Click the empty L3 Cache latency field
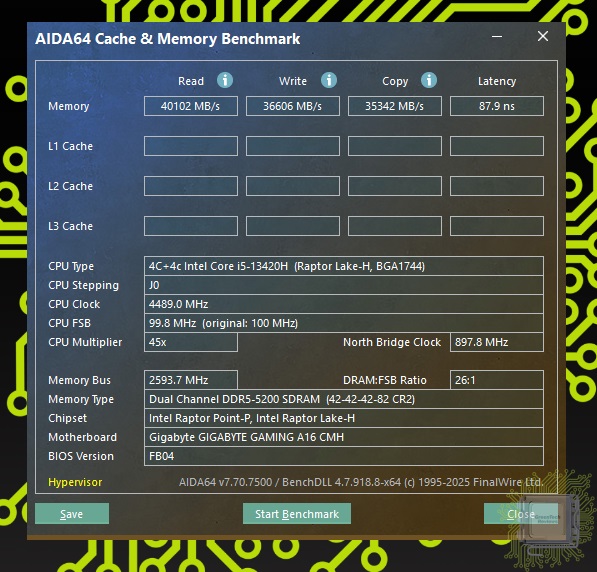Viewport: 597px width, 572px height. [x=497, y=226]
